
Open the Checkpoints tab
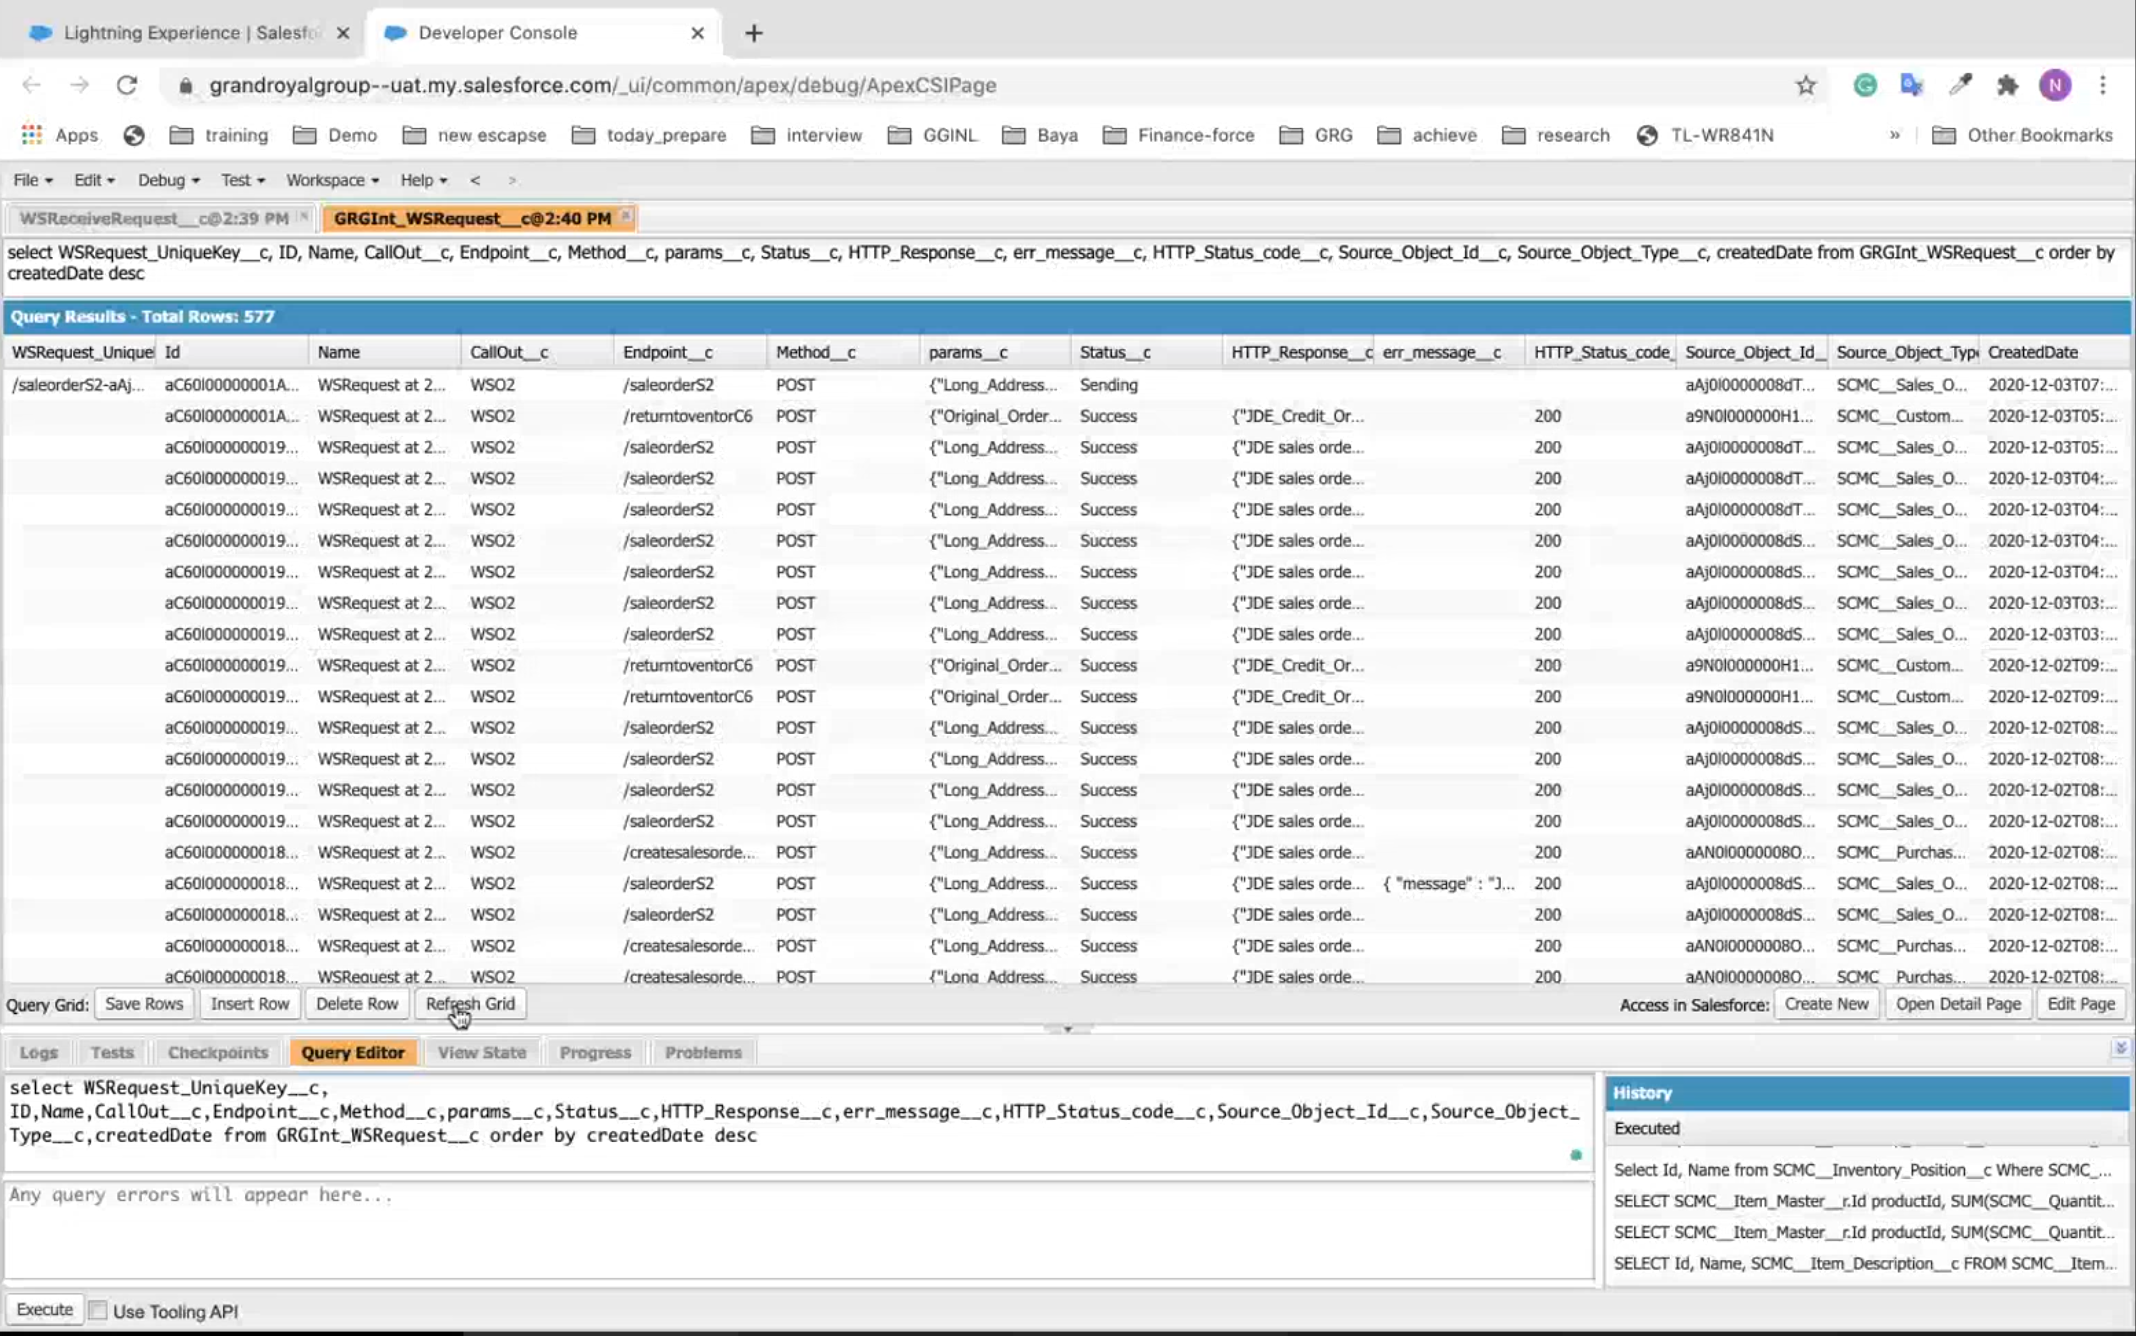(218, 1052)
